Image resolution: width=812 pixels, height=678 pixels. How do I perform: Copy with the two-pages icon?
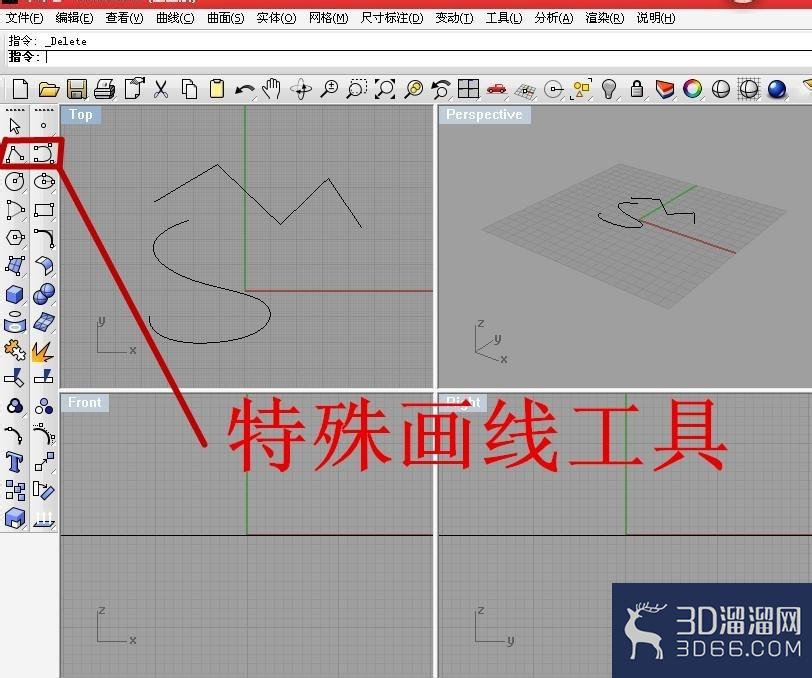[x=190, y=89]
